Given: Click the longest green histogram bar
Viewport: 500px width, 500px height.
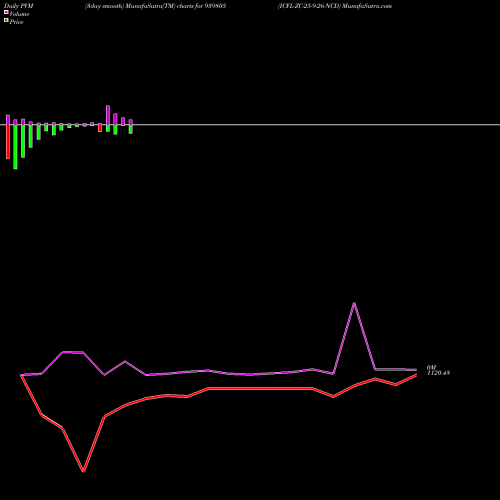Looking at the screenshot, I should tap(15, 147).
